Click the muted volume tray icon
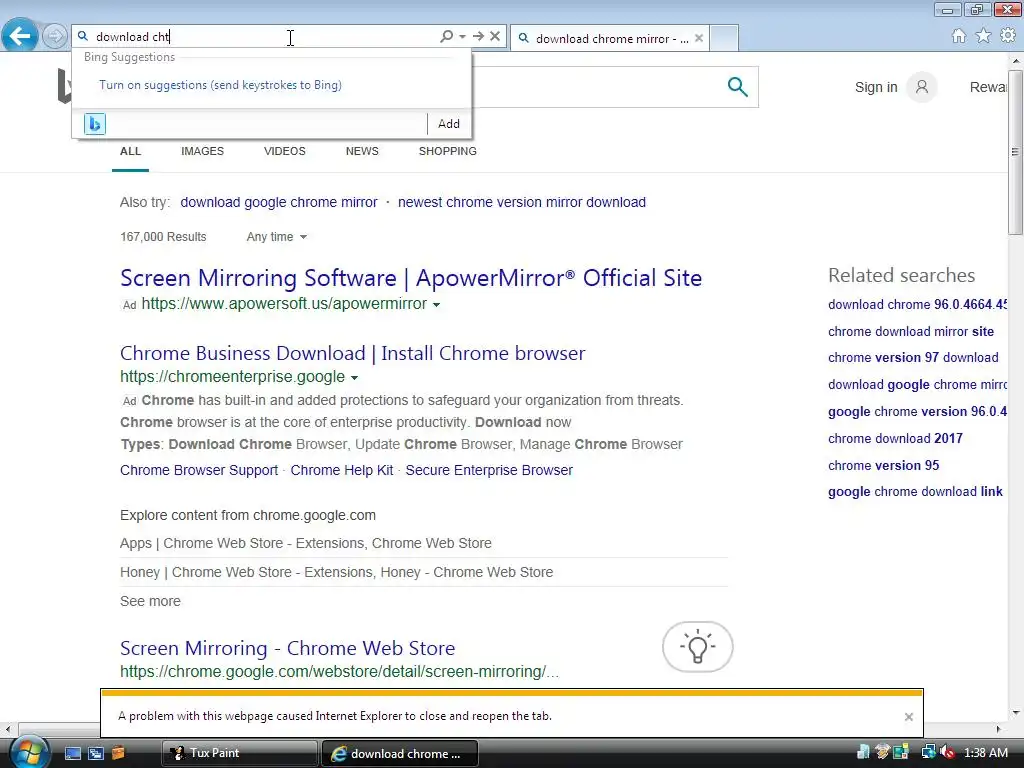The width and height of the screenshot is (1024, 768). [x=948, y=753]
